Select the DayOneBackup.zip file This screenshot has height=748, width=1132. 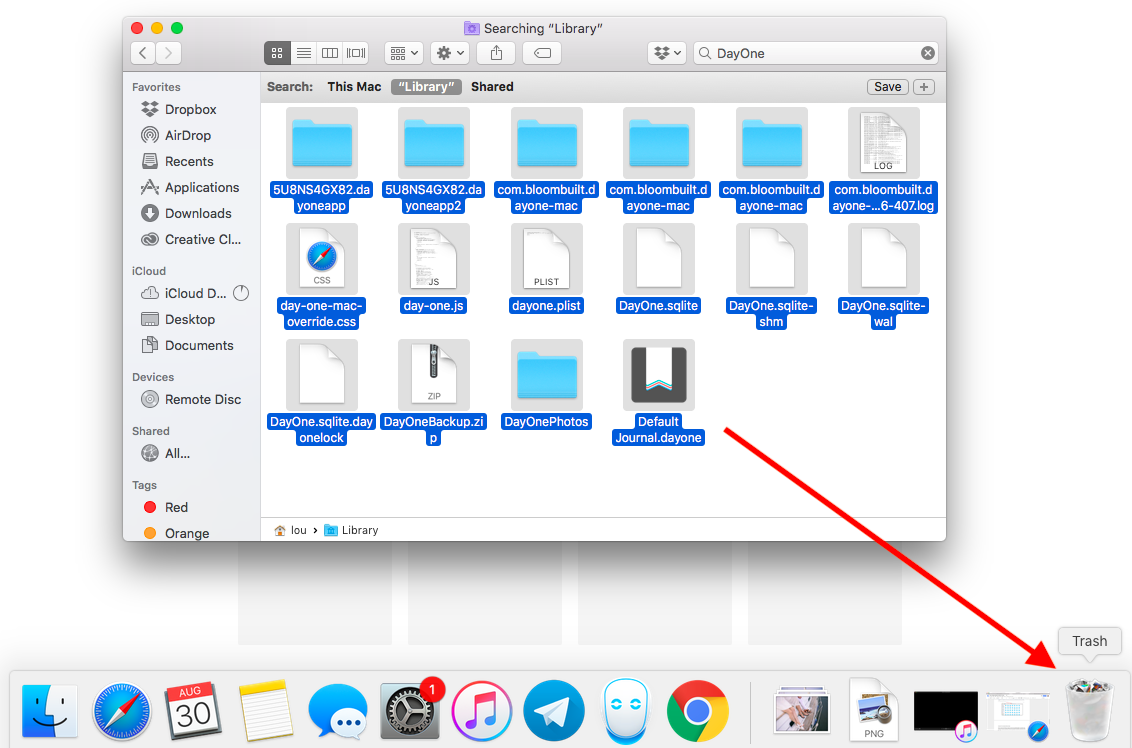click(x=433, y=392)
